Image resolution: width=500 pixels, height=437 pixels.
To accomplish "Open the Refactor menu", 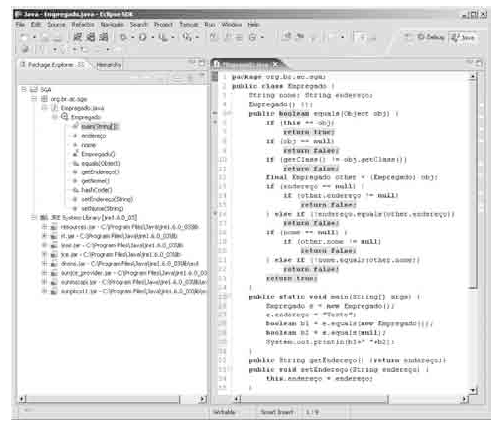I will pos(83,25).
